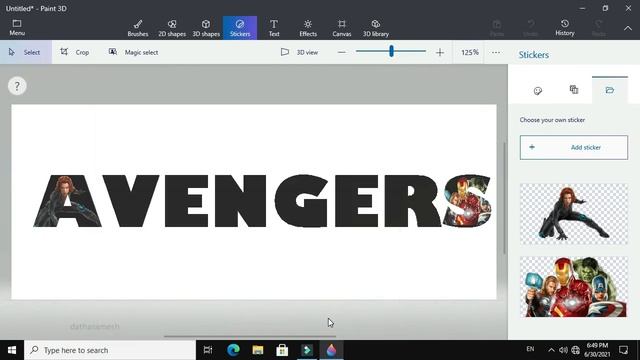The image size is (640, 360).
Task: Show hidden system tray icons
Action: 551,350
